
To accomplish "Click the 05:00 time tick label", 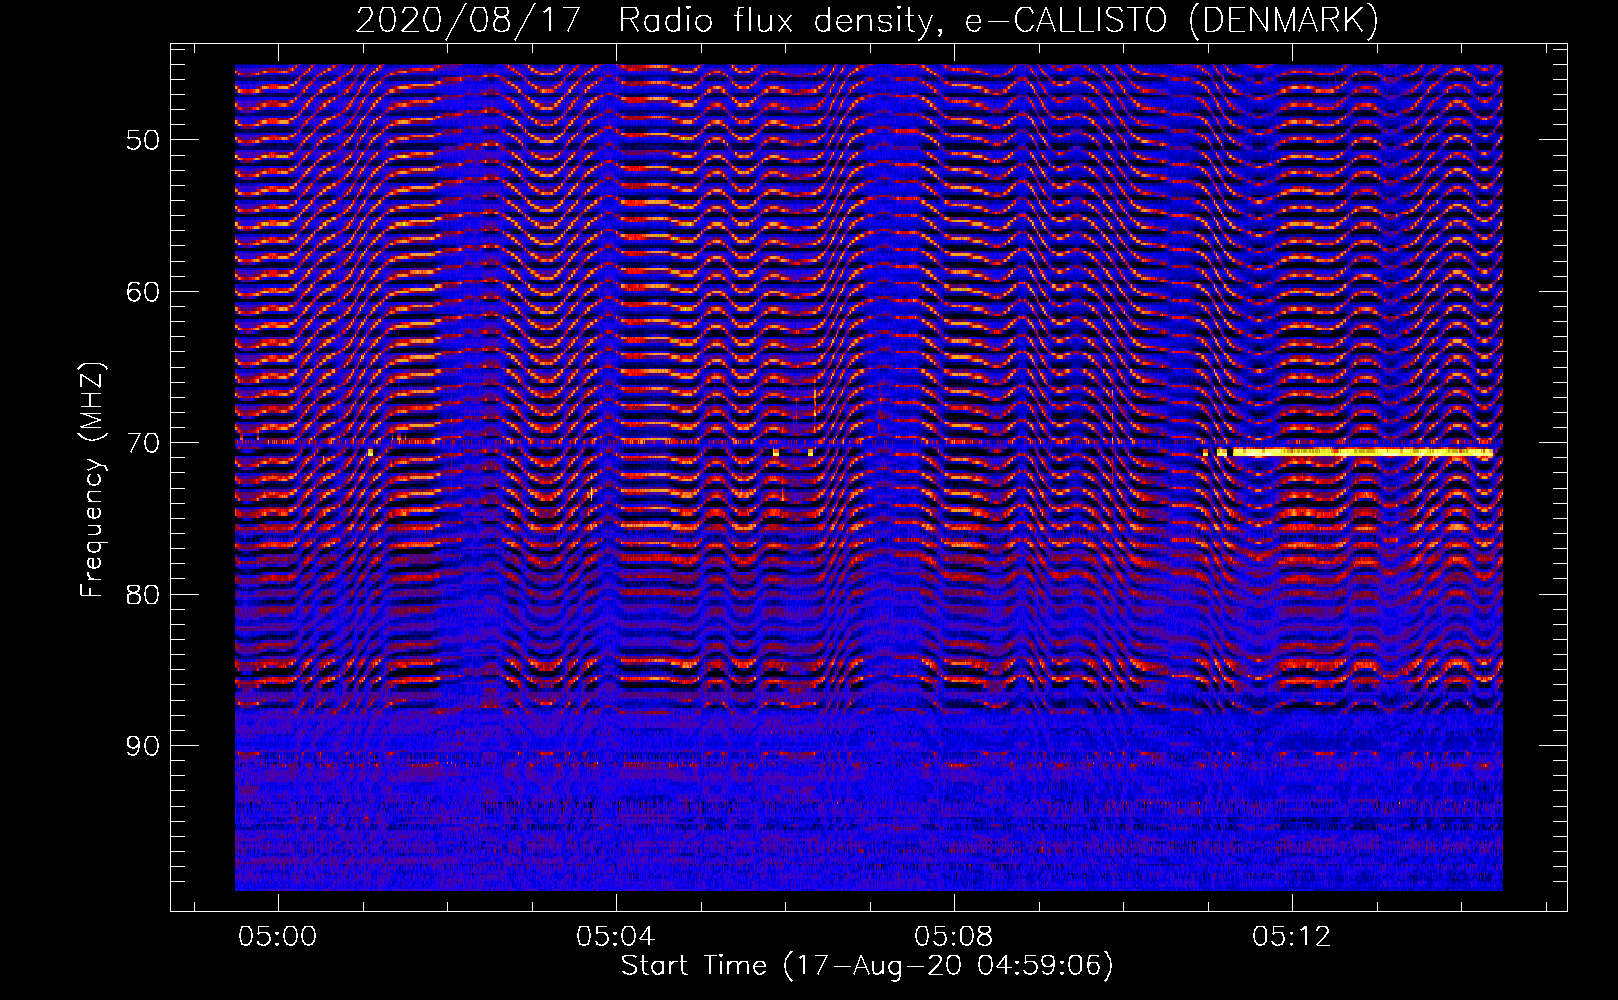I will 278,936.
